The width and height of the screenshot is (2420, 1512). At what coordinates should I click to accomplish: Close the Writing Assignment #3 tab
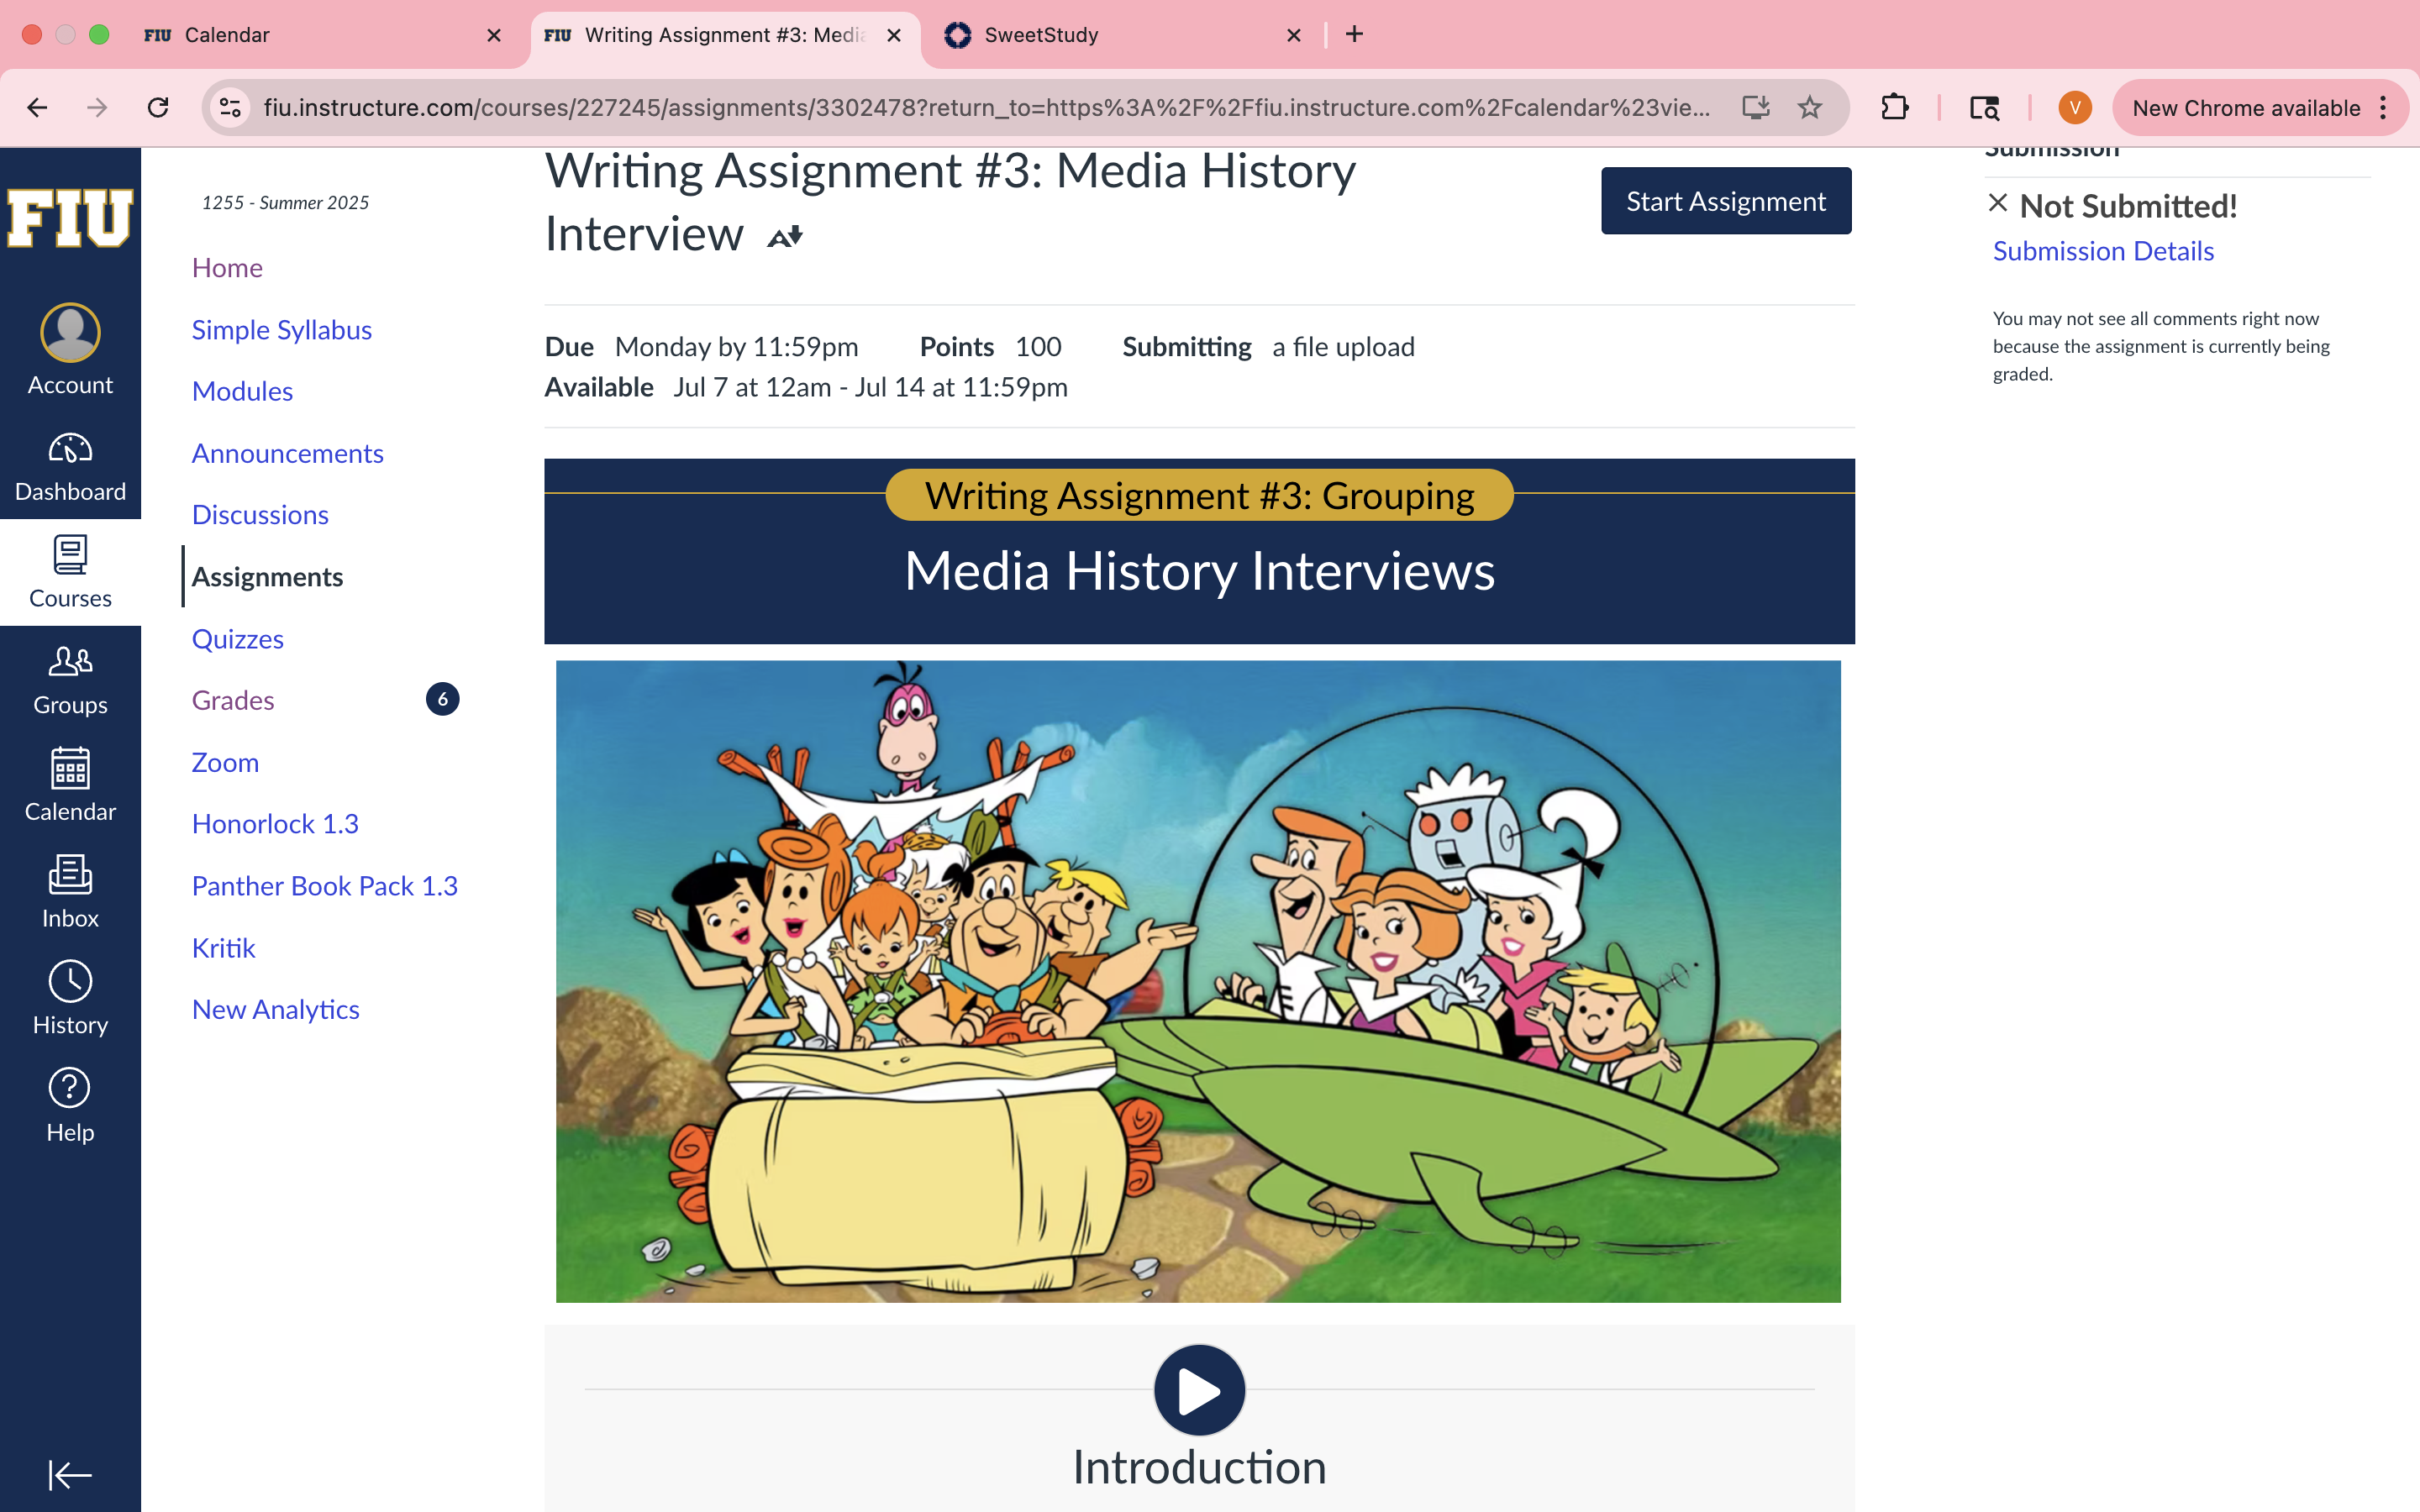[894, 35]
